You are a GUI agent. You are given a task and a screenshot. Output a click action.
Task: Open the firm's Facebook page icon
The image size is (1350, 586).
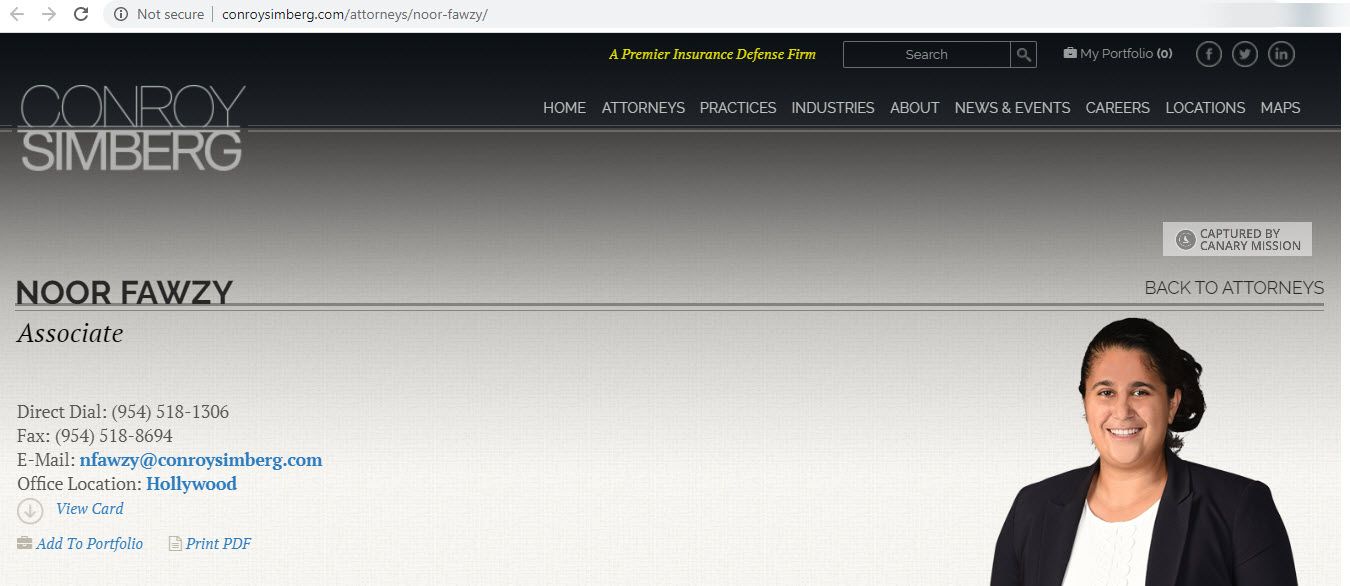coord(1208,55)
